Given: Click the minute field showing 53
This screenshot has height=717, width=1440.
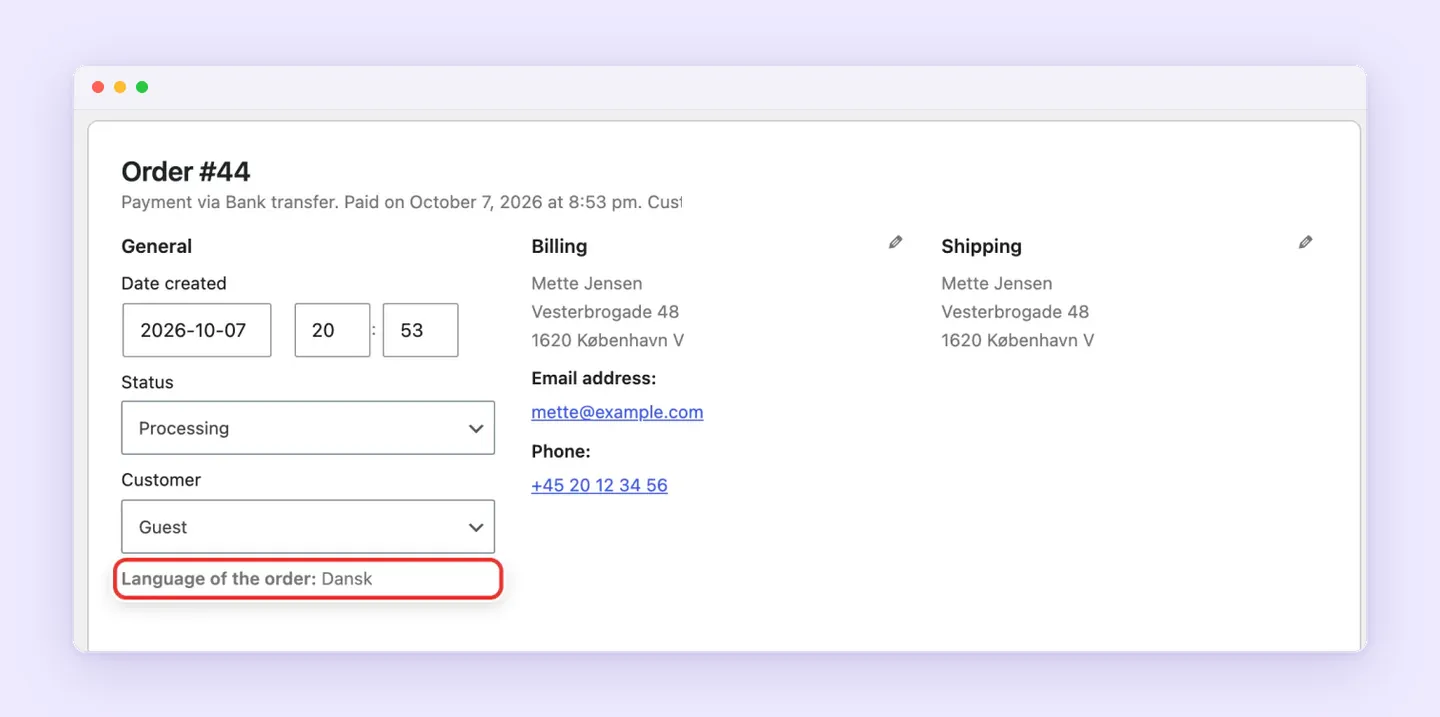Looking at the screenshot, I should 421,330.
